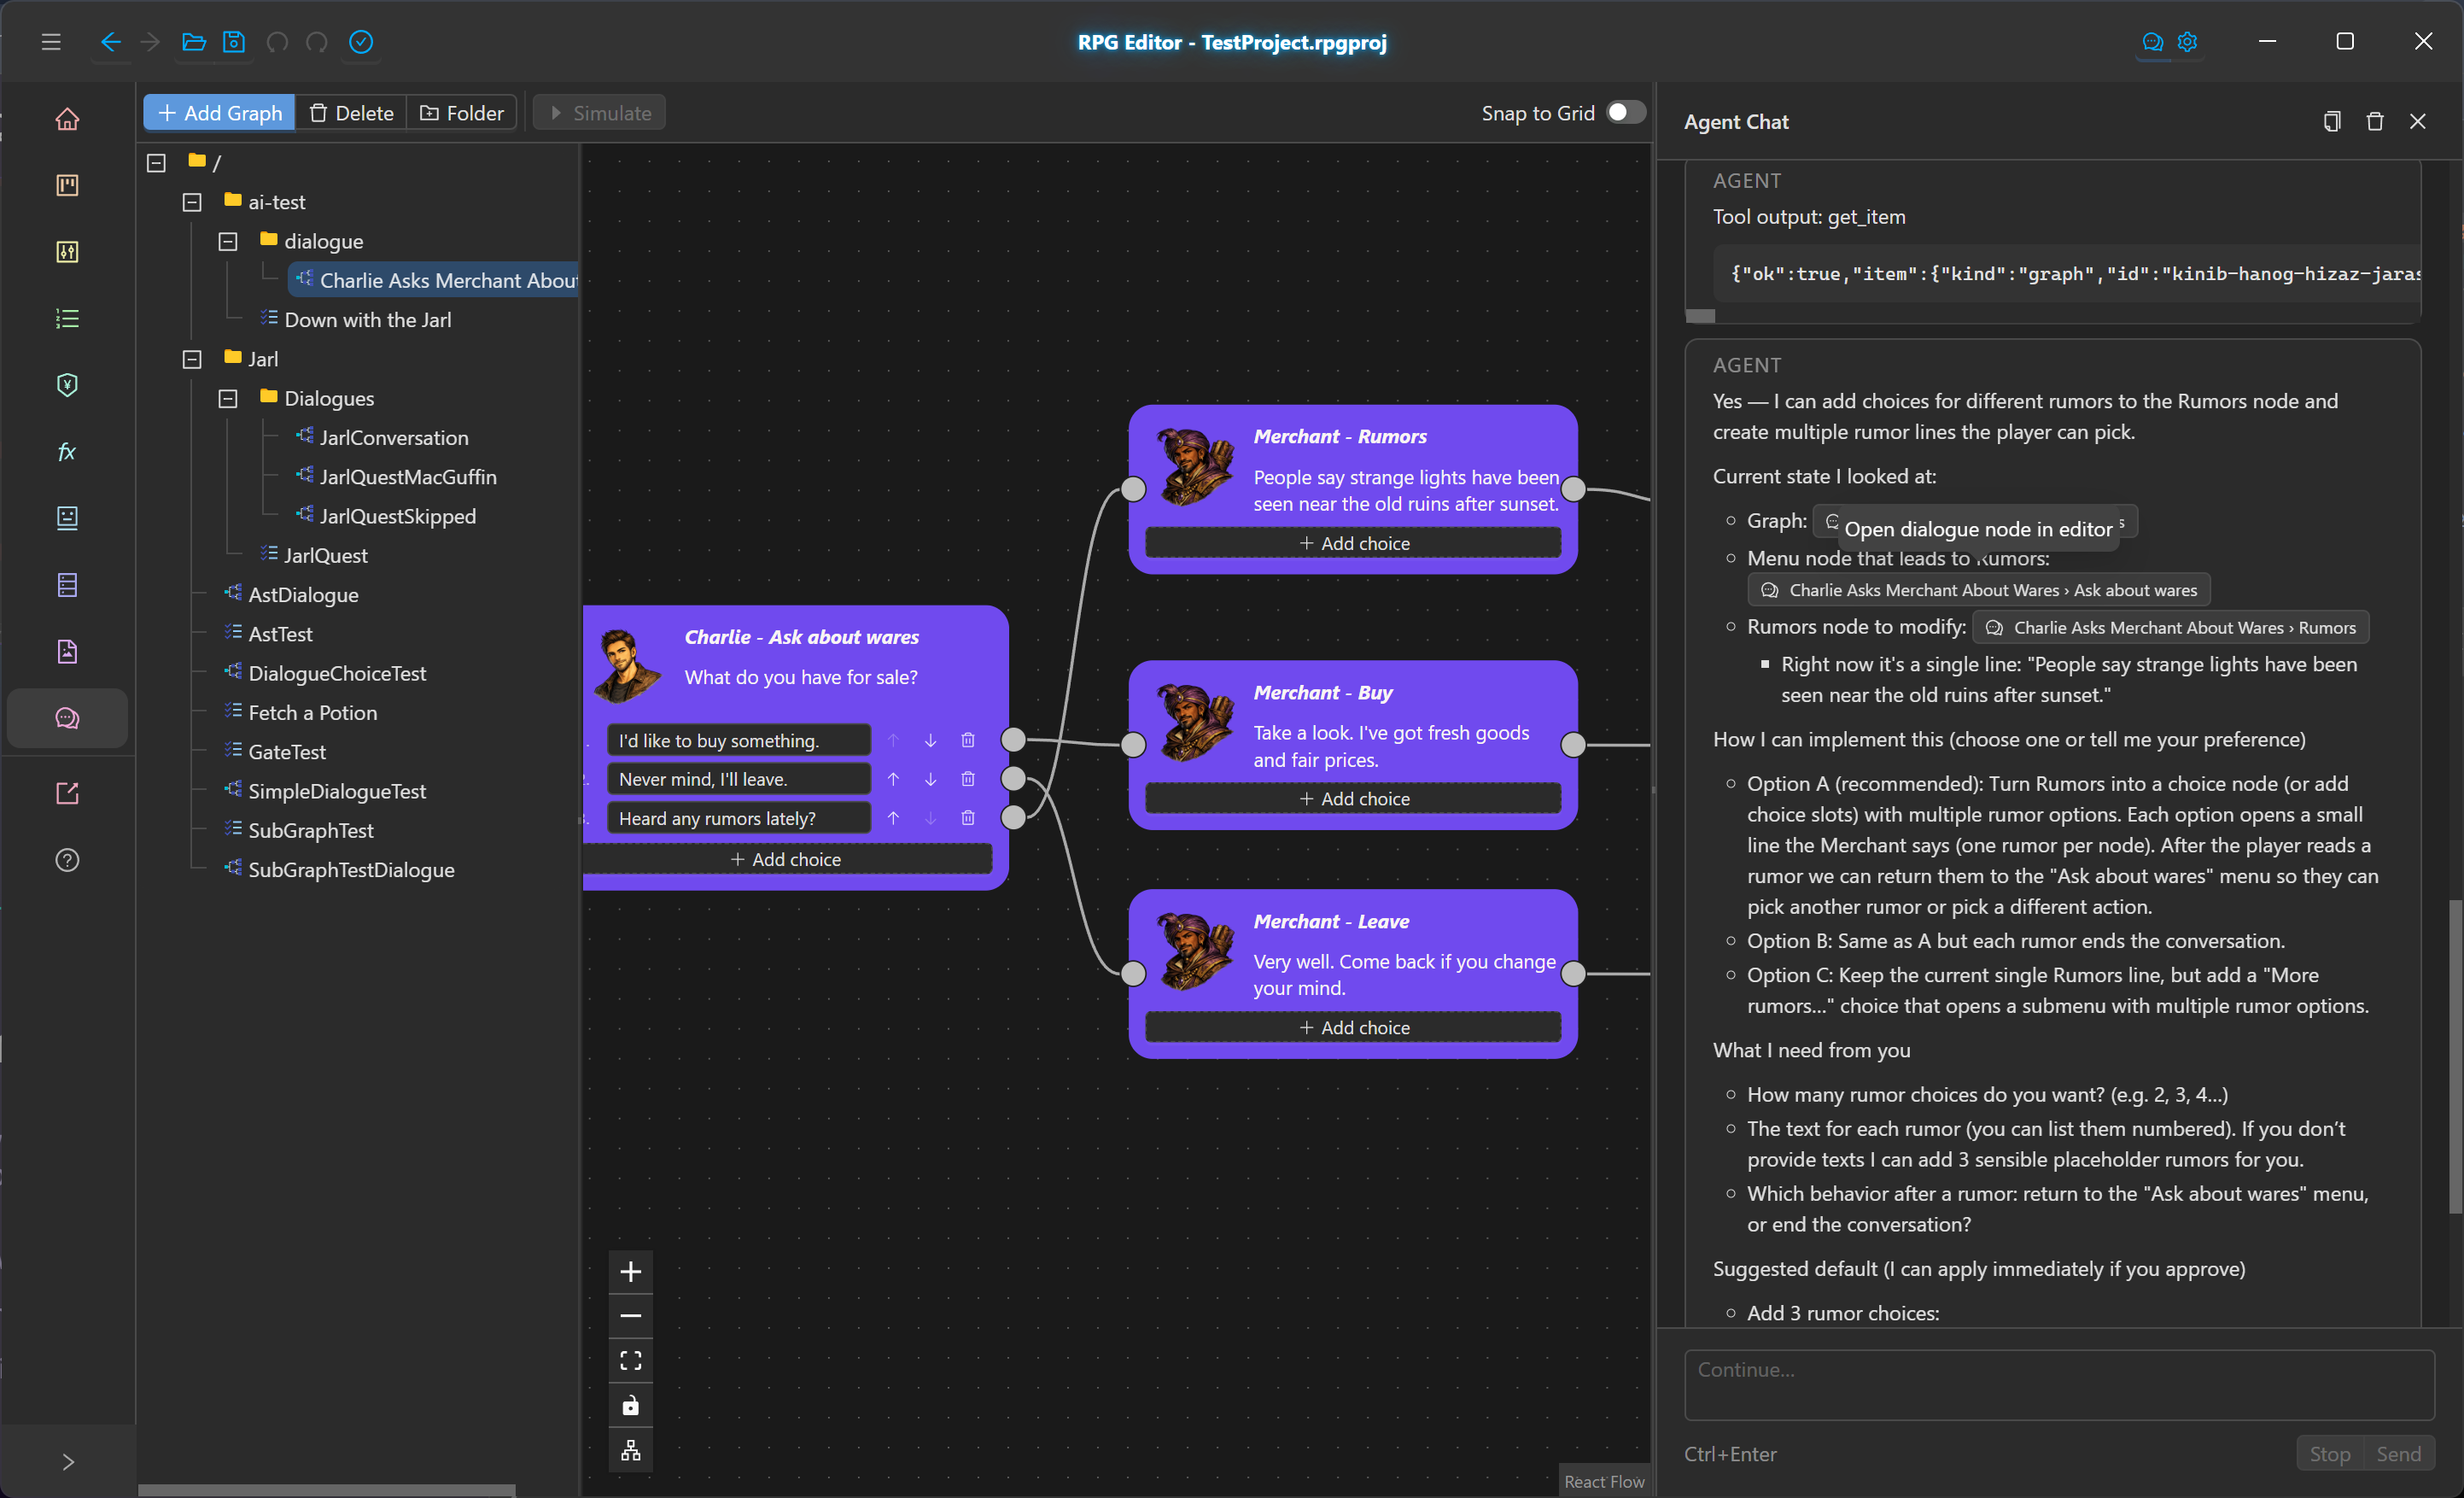Click the Simulate button
Image resolution: width=2464 pixels, height=1498 pixels.
point(600,113)
